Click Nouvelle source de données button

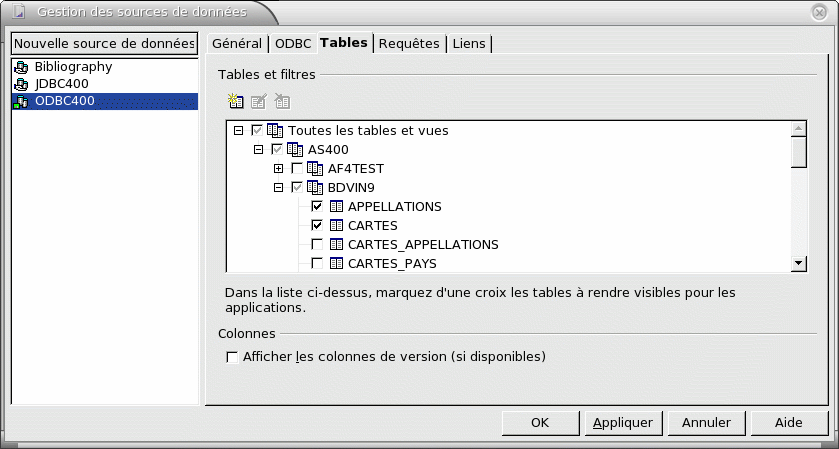point(105,43)
